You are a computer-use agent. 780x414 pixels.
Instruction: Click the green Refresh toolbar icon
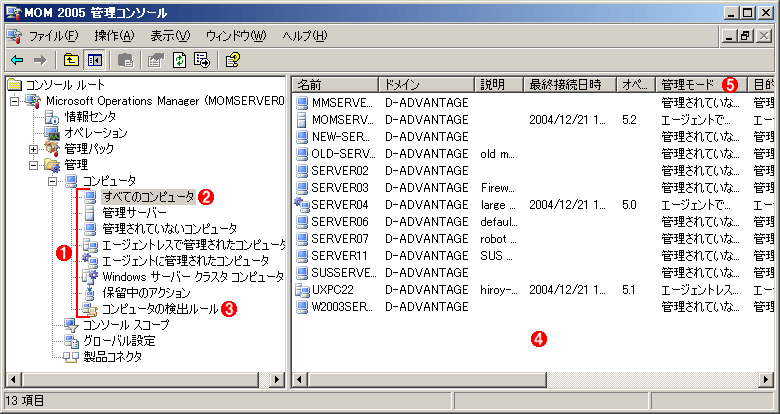(179, 60)
